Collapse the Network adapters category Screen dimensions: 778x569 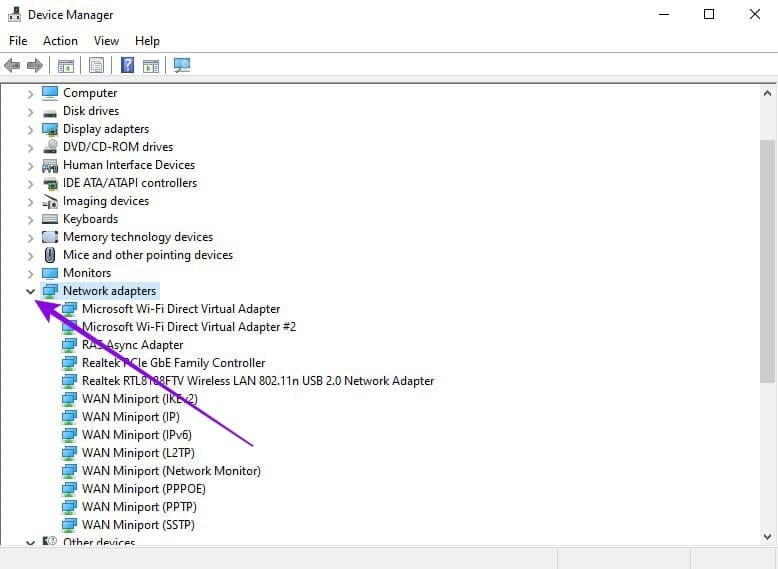[30, 292]
